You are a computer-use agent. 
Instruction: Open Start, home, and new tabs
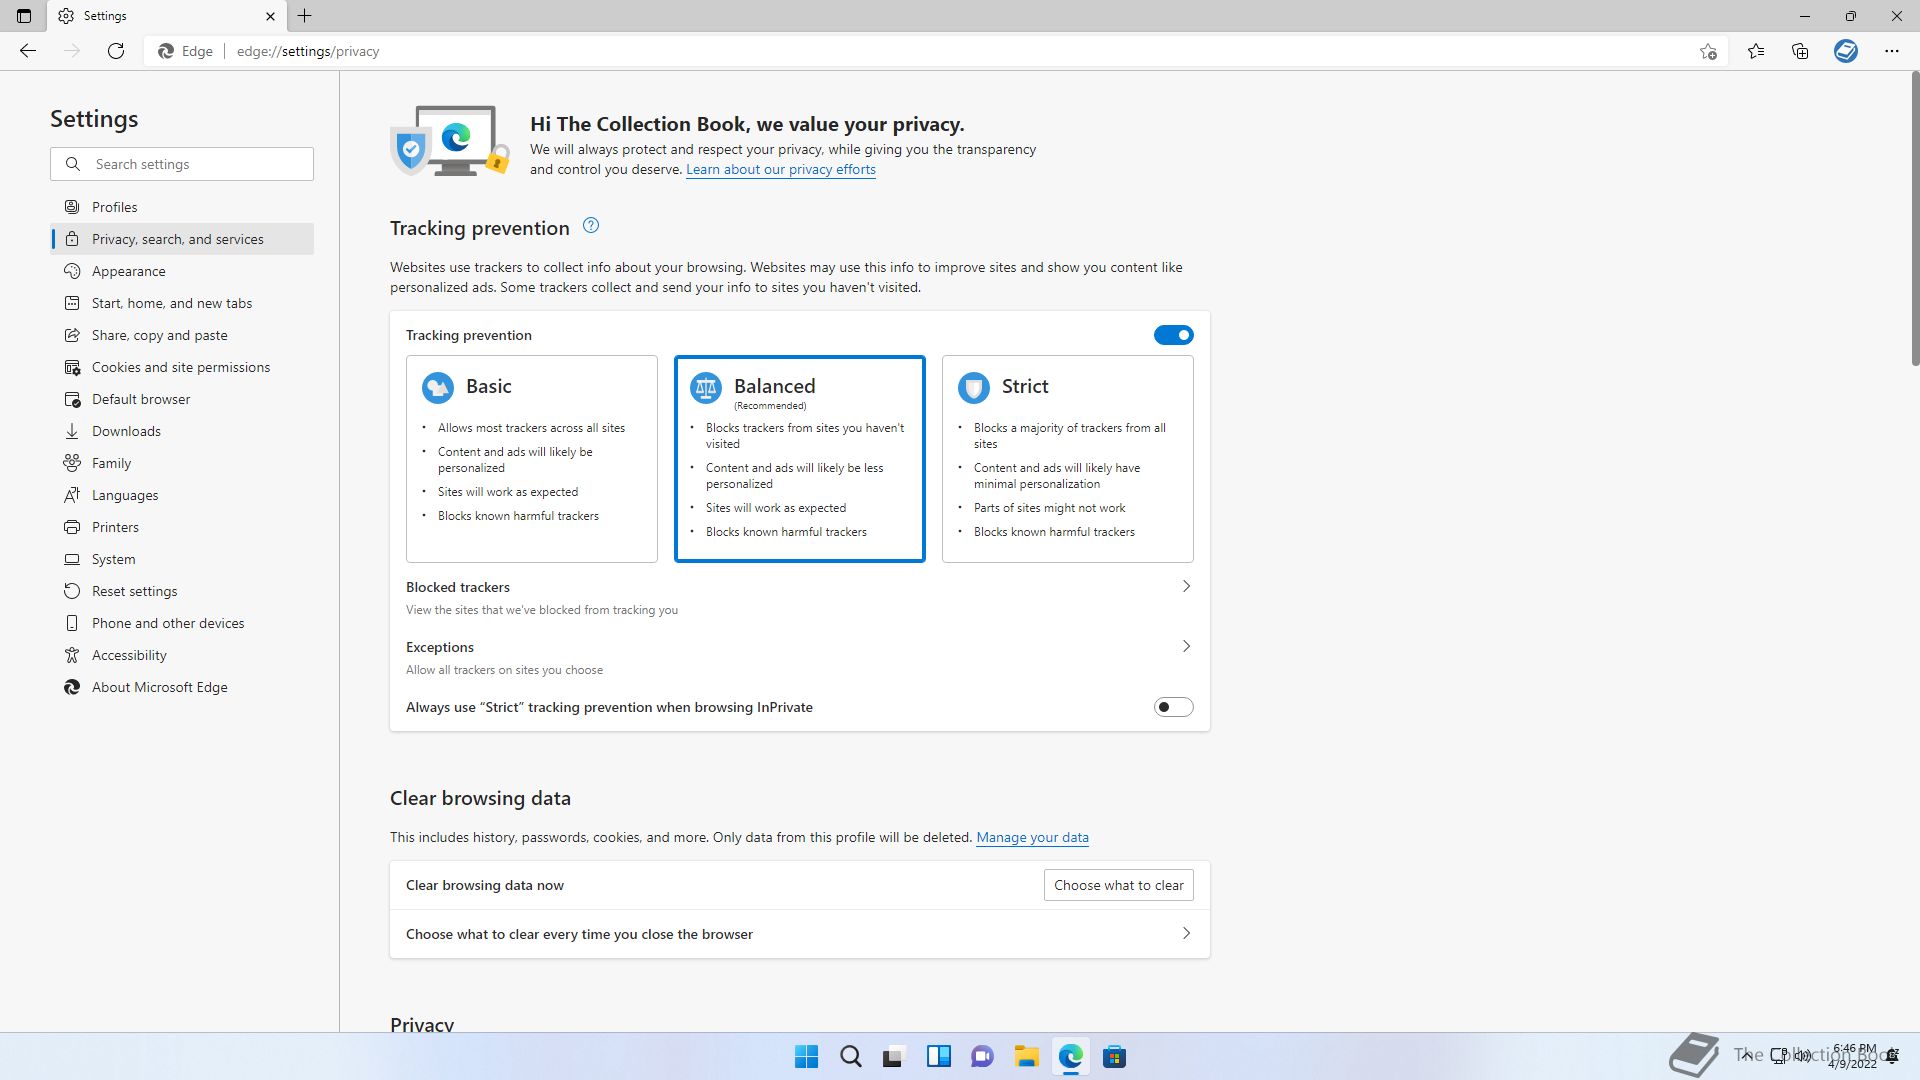click(x=182, y=303)
